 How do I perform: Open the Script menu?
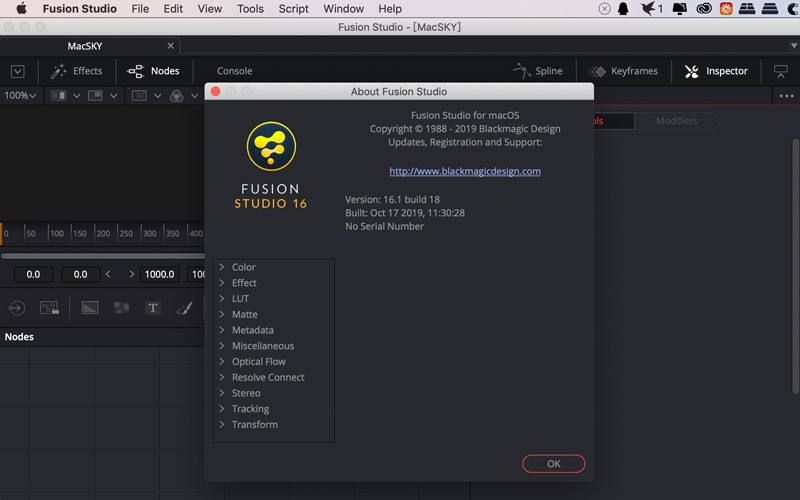point(293,9)
